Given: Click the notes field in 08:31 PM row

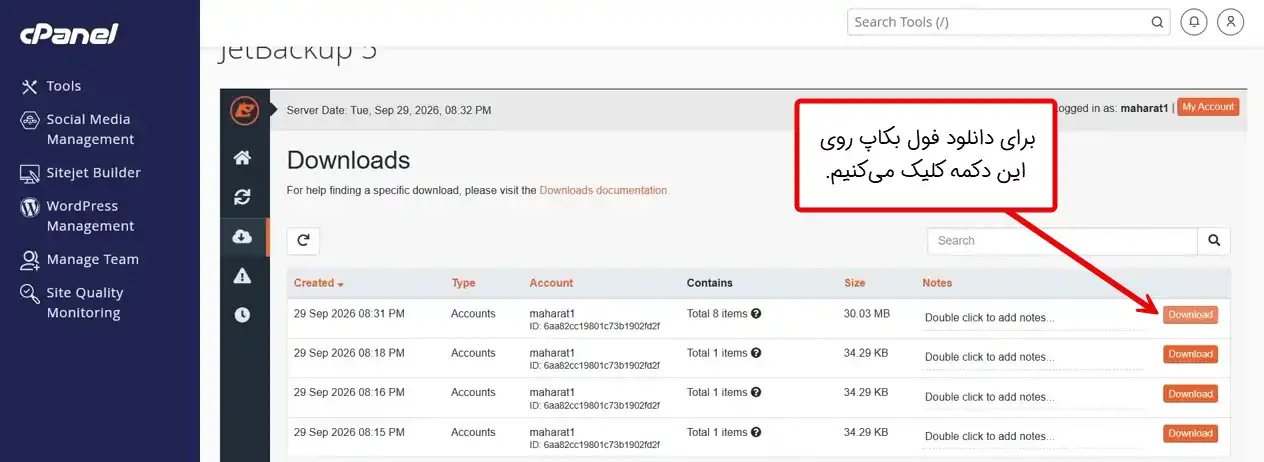Looking at the screenshot, I should pyautogui.click(x=1035, y=318).
